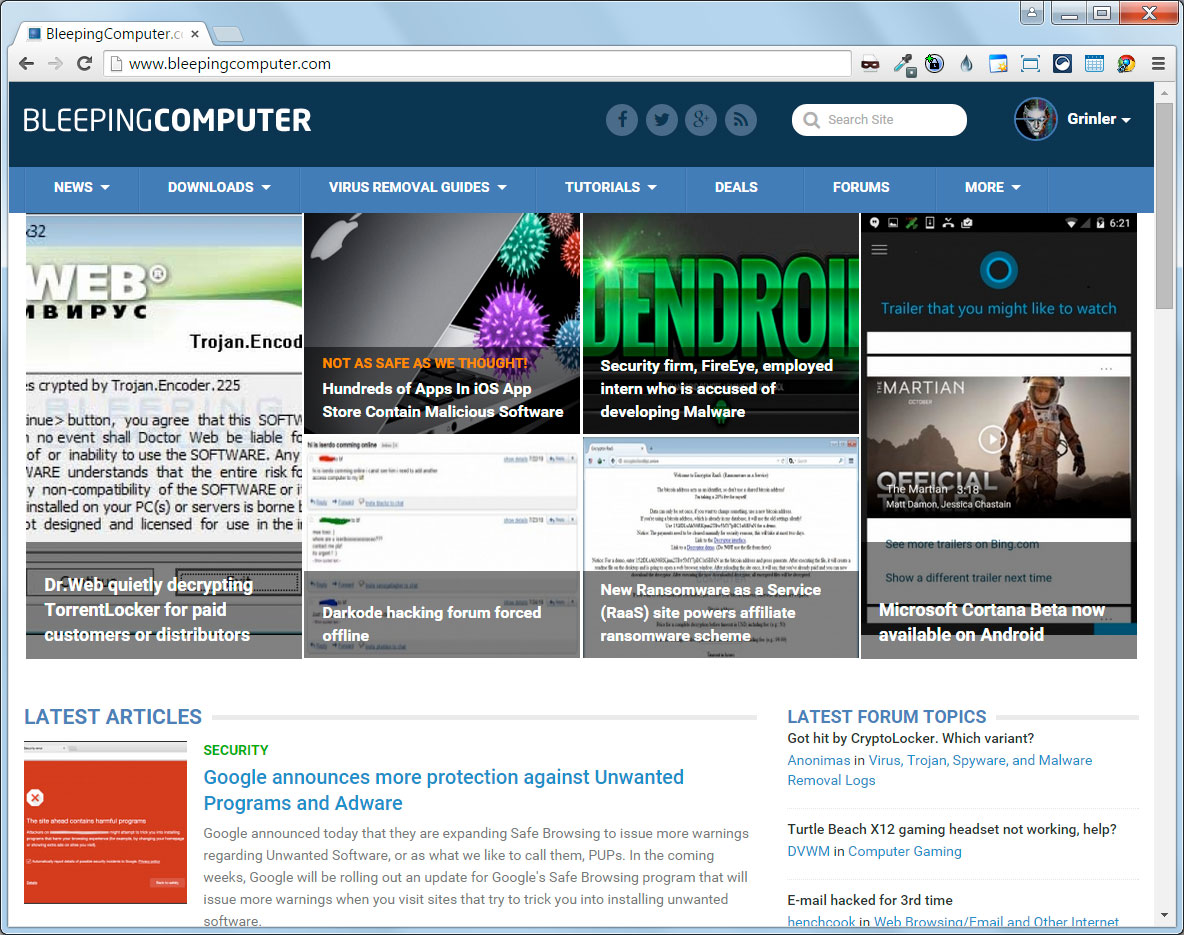Close the BleepingComputer browser tab
Viewport: 1184px width, 935px height.
pyautogui.click(x=195, y=34)
